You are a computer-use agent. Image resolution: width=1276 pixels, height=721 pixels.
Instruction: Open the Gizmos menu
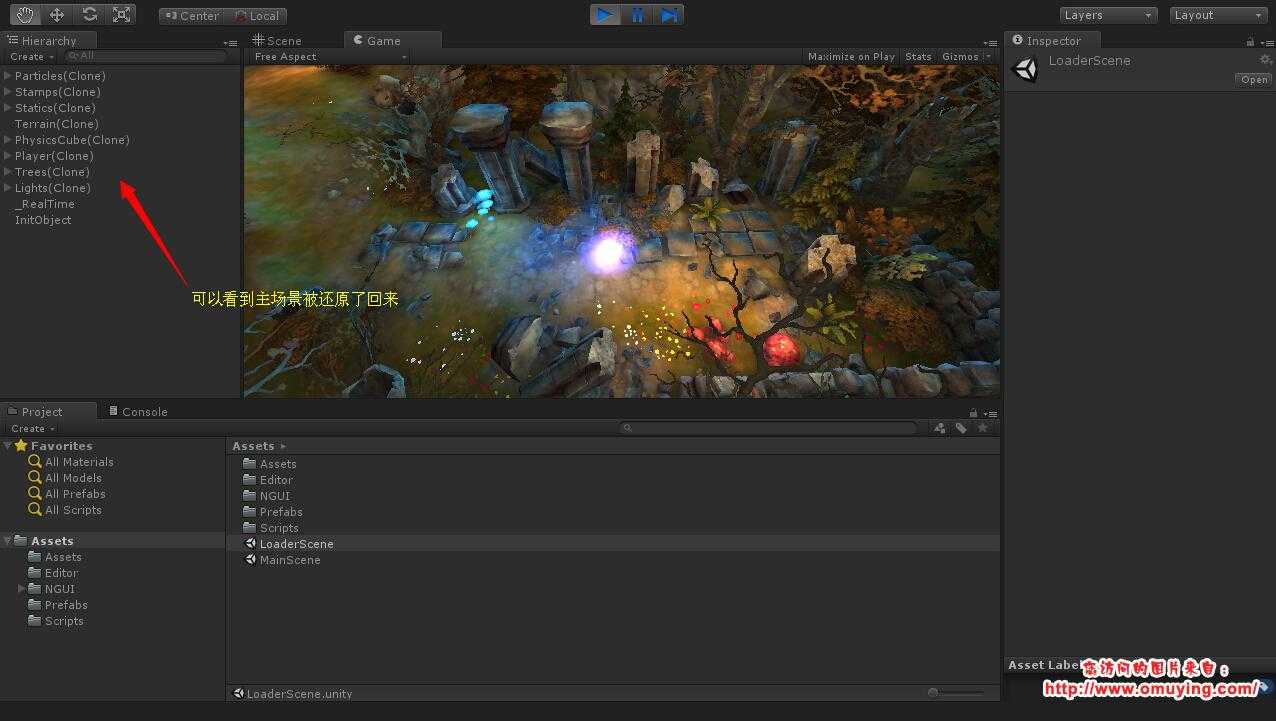click(966, 57)
